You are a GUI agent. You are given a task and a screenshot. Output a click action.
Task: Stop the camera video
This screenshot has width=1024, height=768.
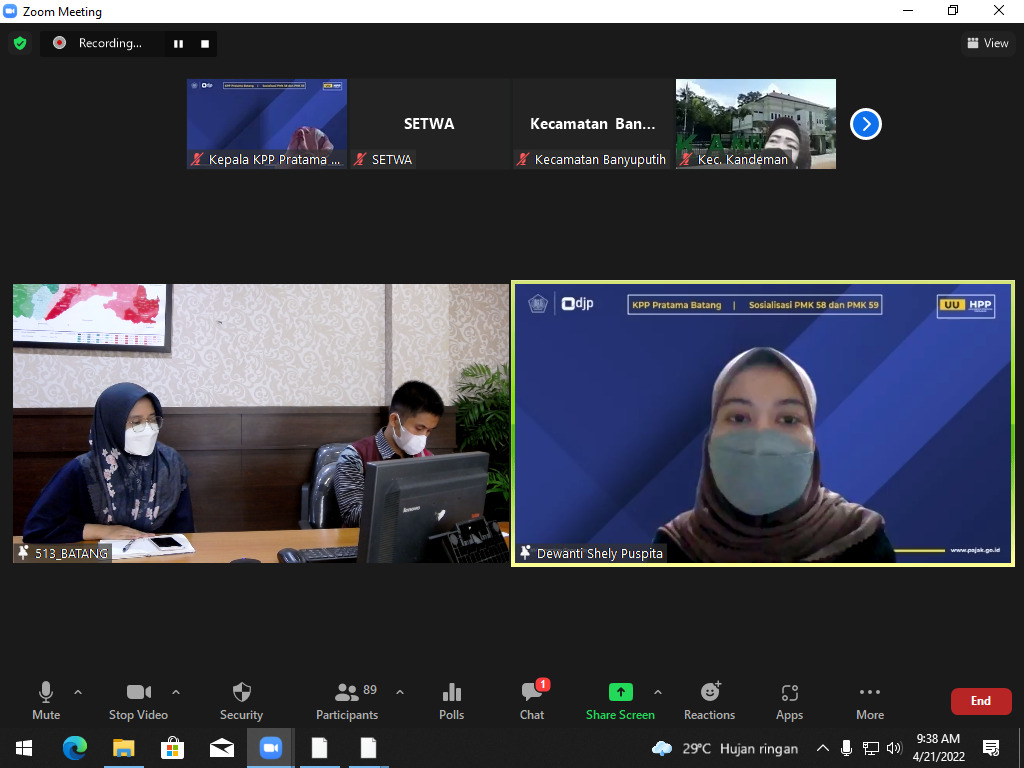click(x=138, y=701)
